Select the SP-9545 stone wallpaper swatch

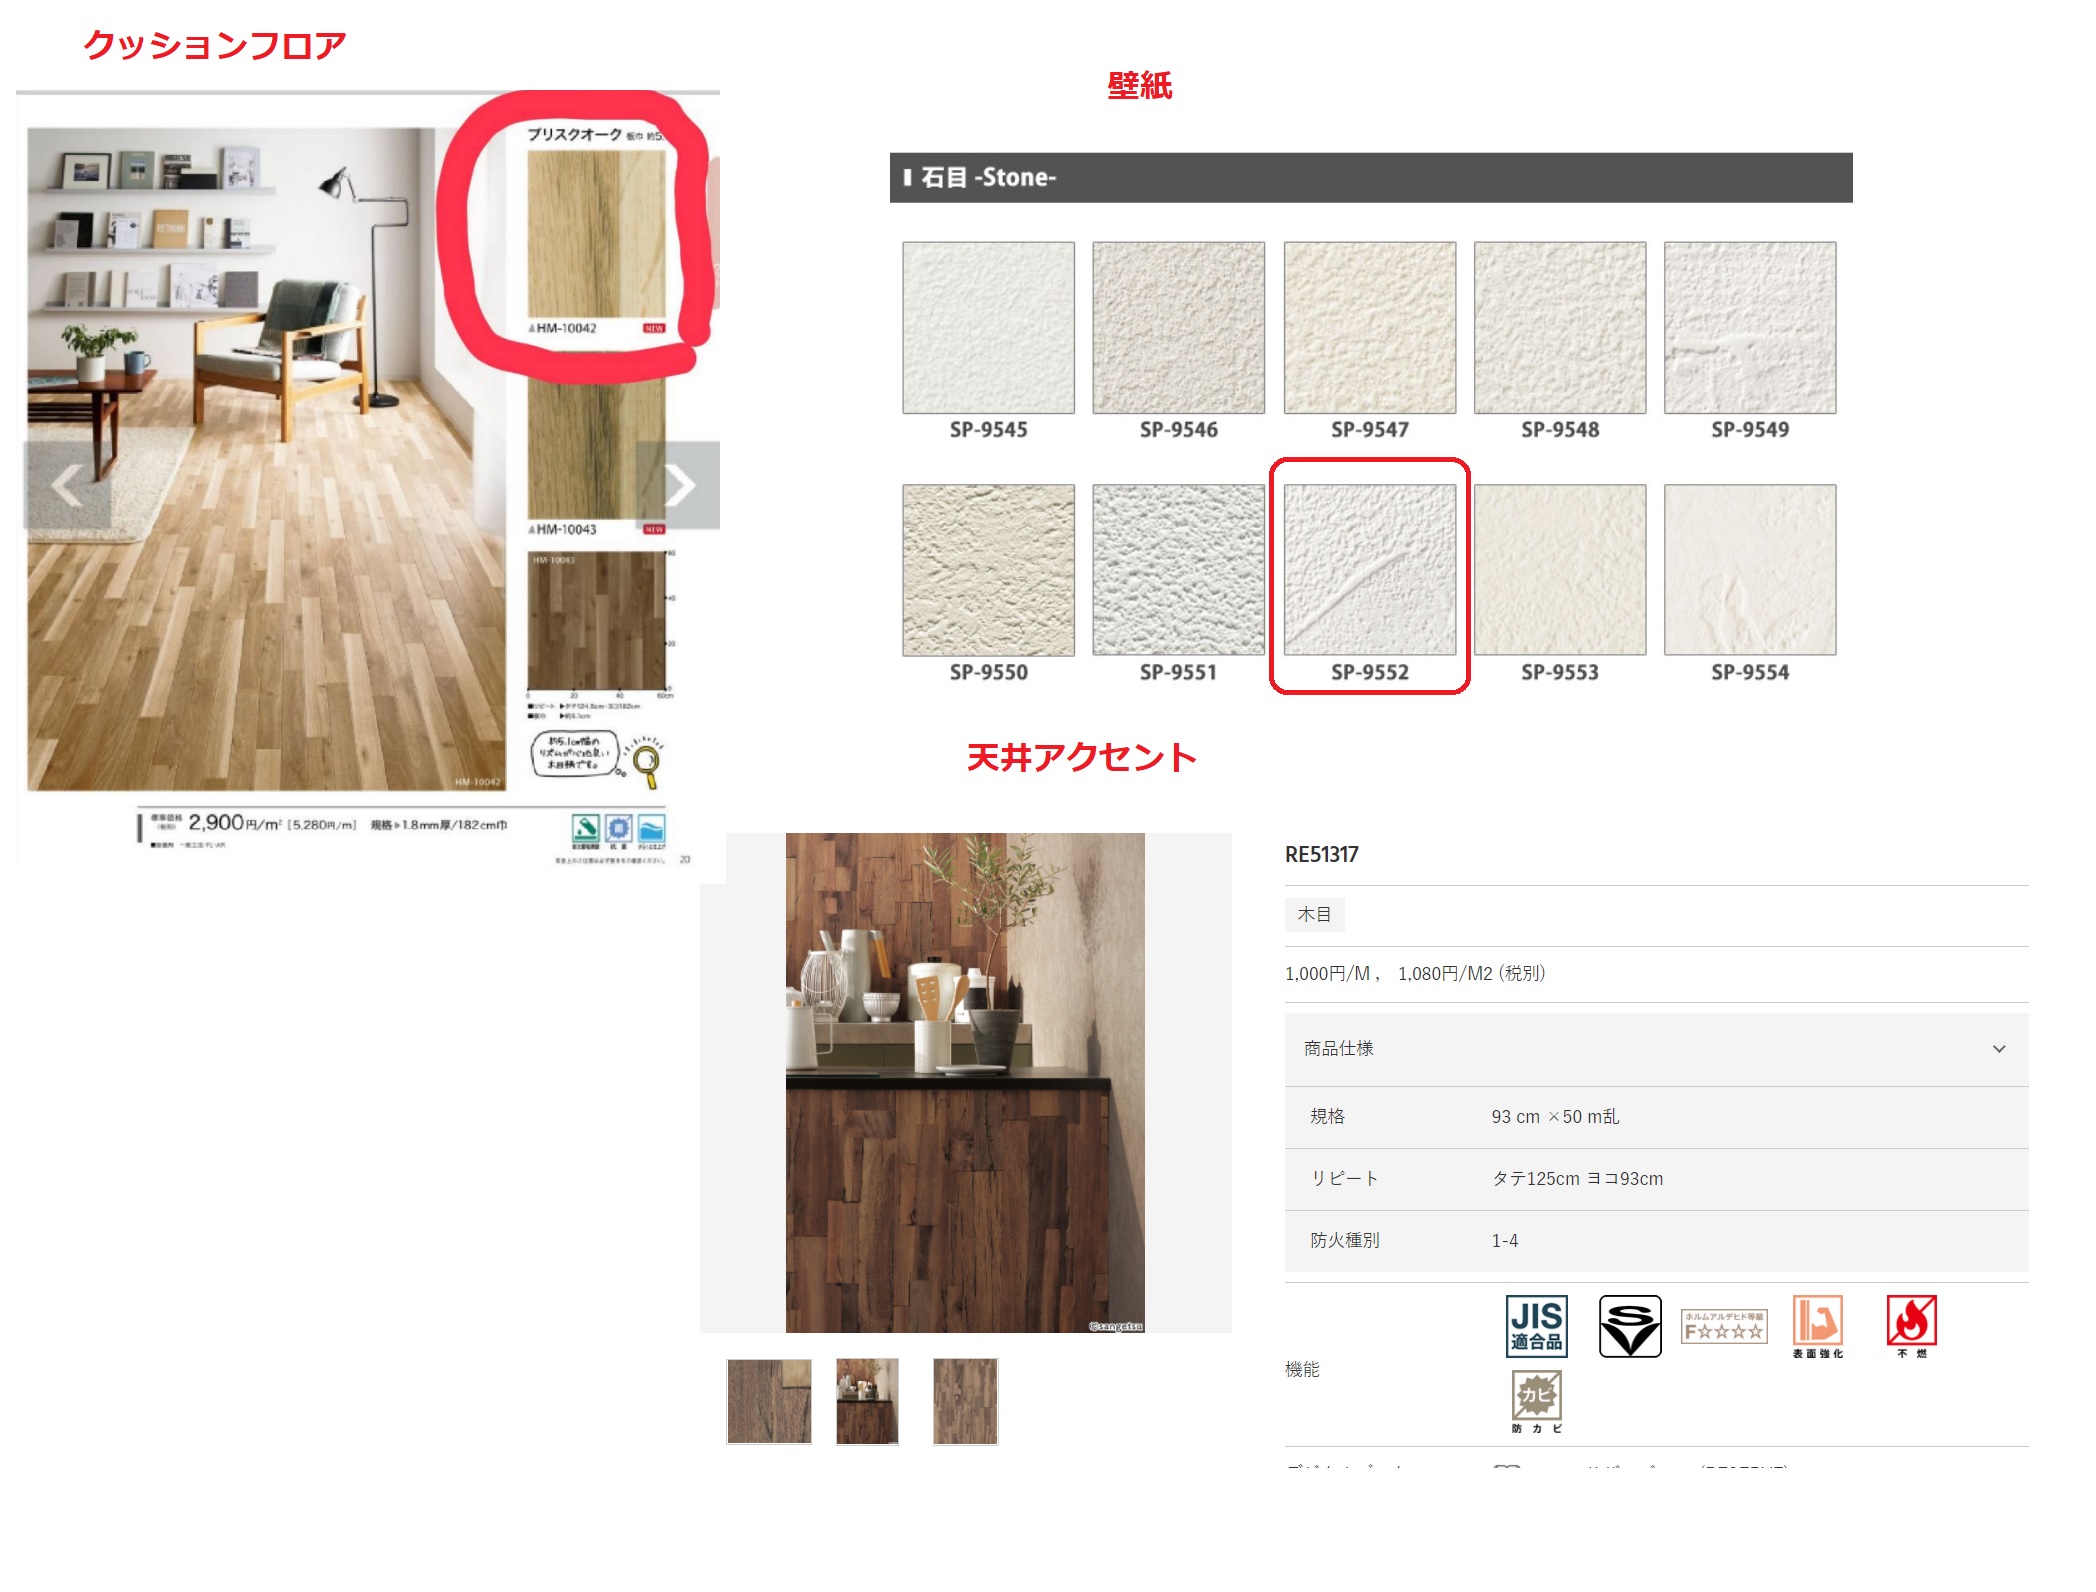(x=988, y=327)
